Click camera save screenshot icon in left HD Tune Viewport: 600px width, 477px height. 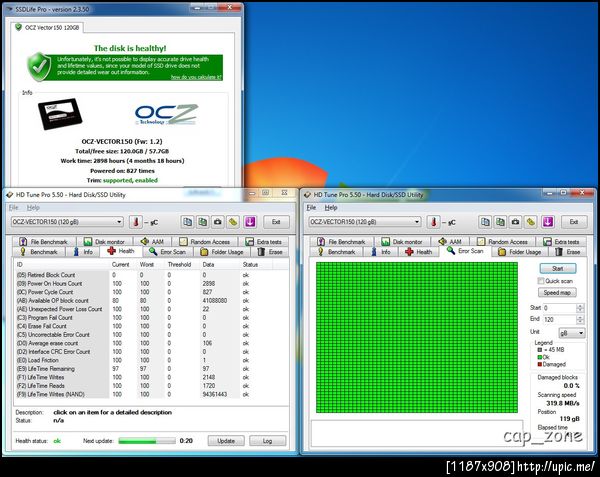click(x=218, y=222)
